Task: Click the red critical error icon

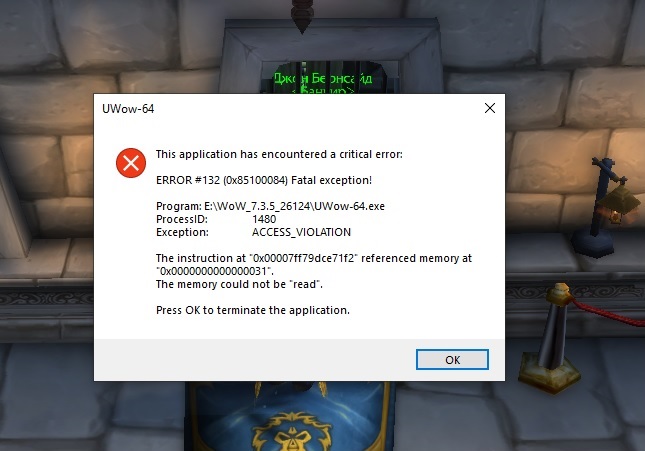Action: point(131,163)
